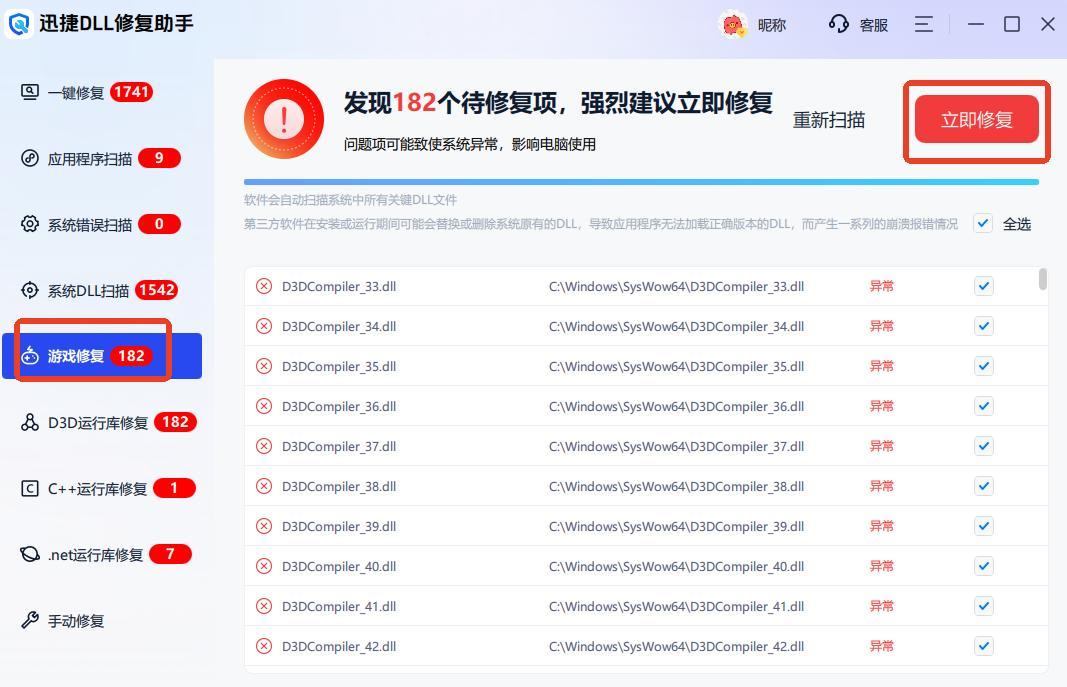Uncheck the D3DCompiler_41.dll checkbox
Image resolution: width=1067 pixels, height=687 pixels.
click(x=983, y=606)
